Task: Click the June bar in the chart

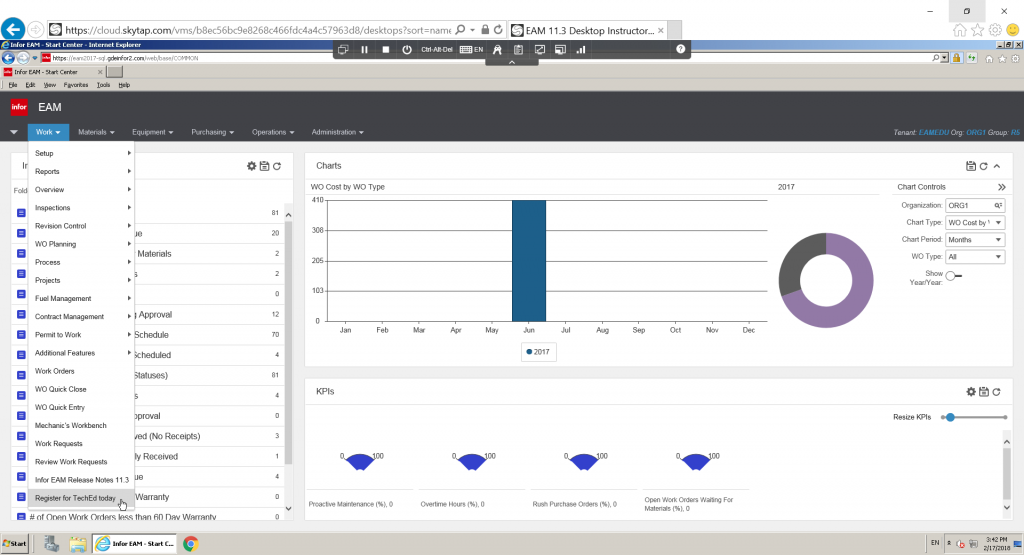Action: coord(529,261)
